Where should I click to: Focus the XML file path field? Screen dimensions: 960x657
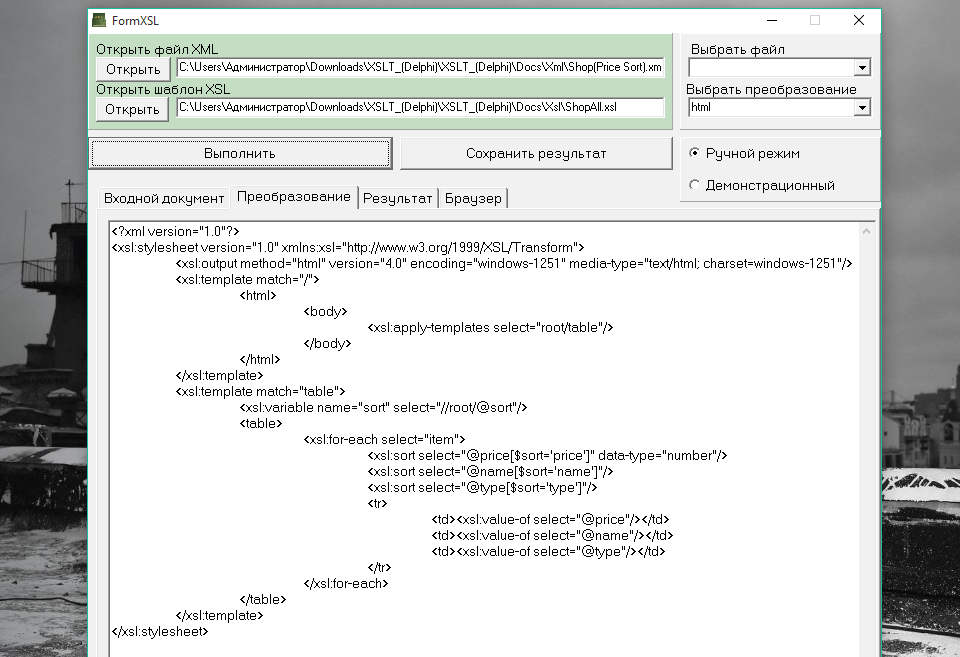click(420, 67)
